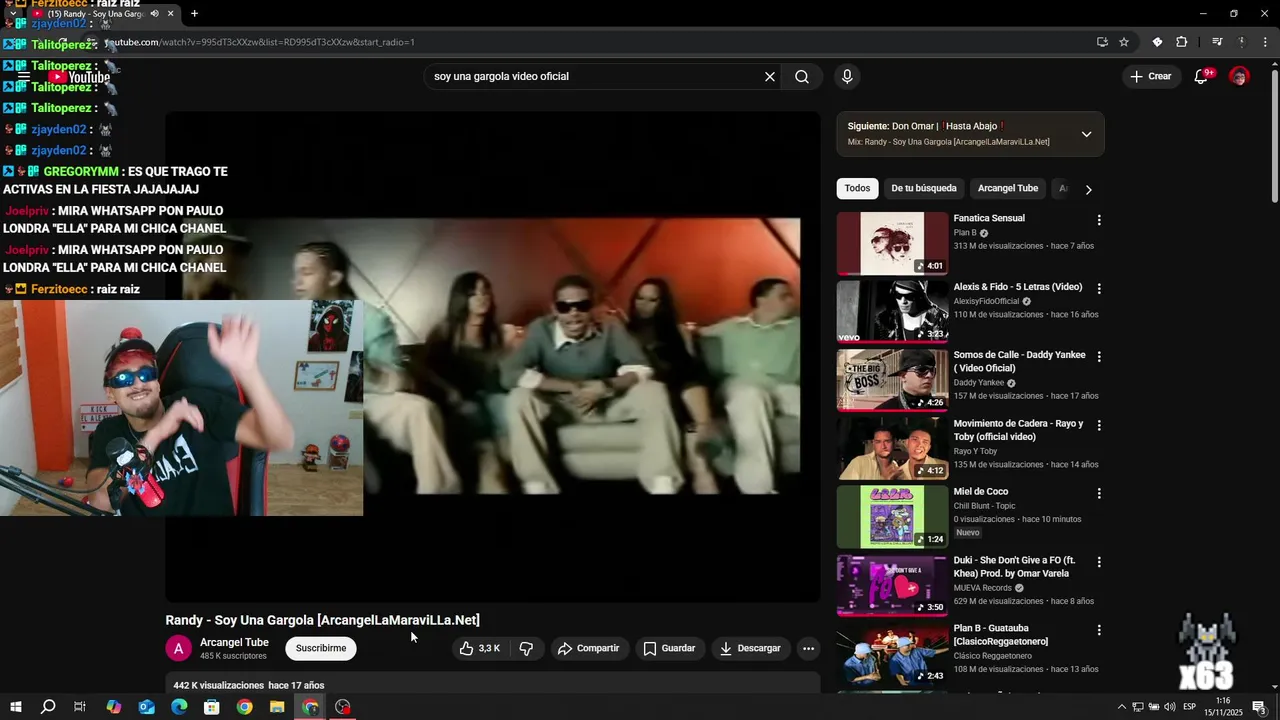This screenshot has height=720, width=1280.
Task: Open options for Somos de Calle video
Action: [x=1099, y=356]
